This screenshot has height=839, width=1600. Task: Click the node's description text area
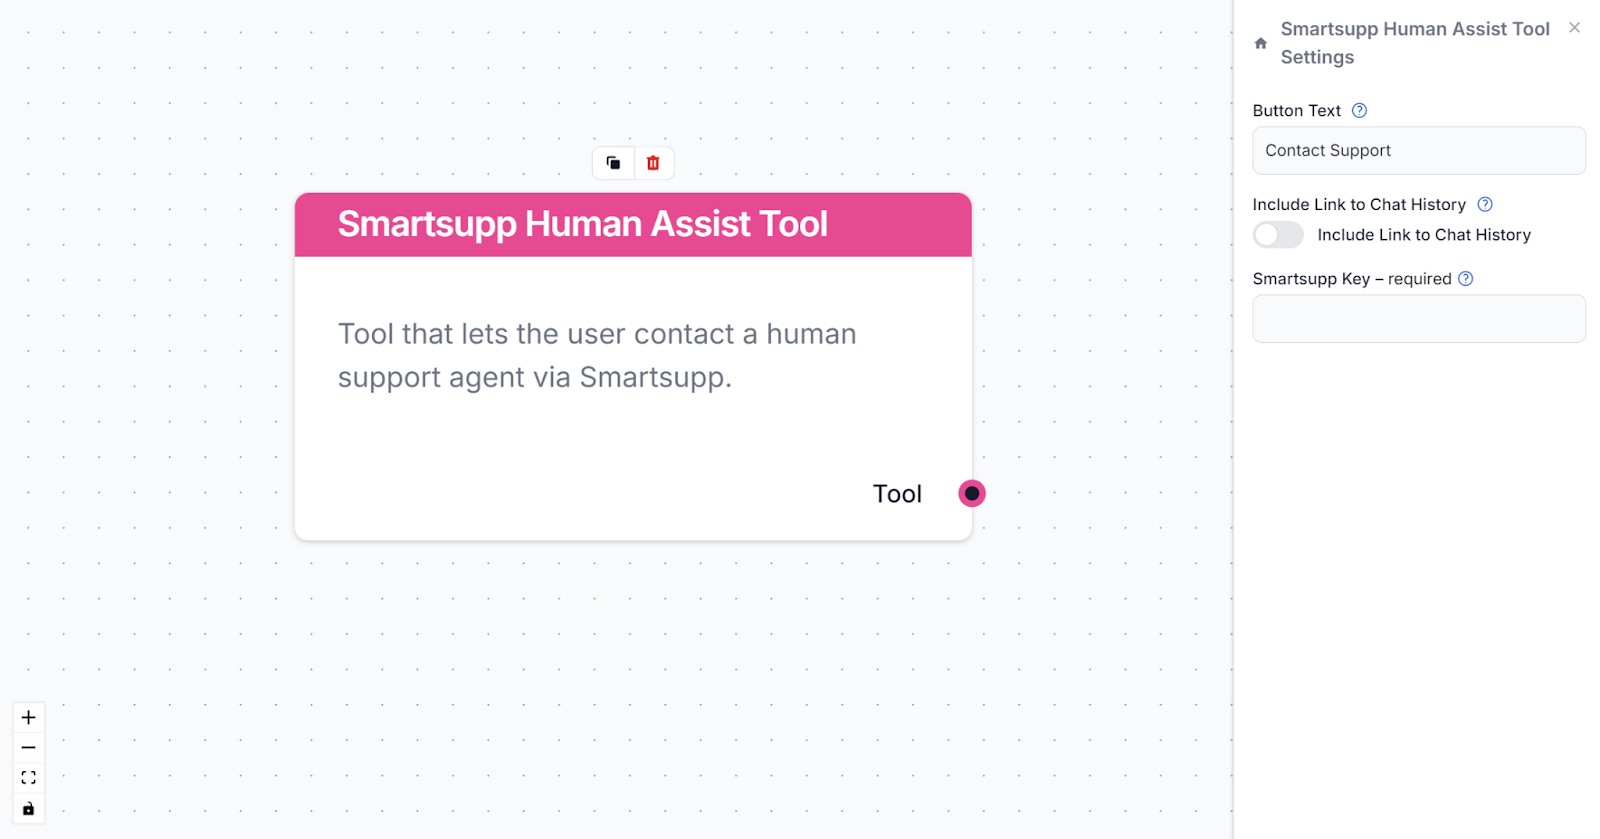(x=597, y=355)
